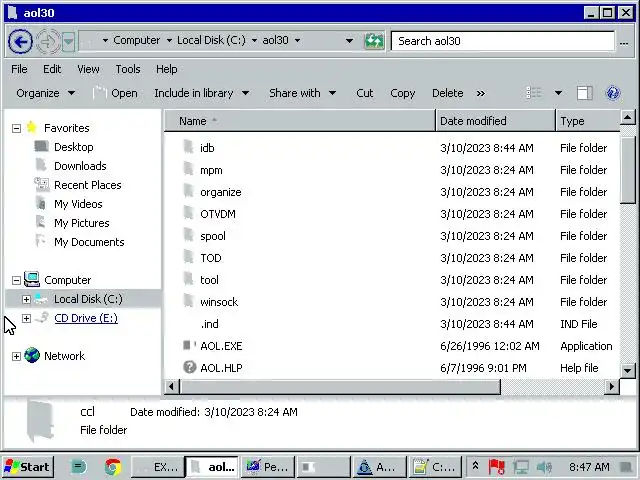Select the AOL.EXE application icon

coord(189,345)
